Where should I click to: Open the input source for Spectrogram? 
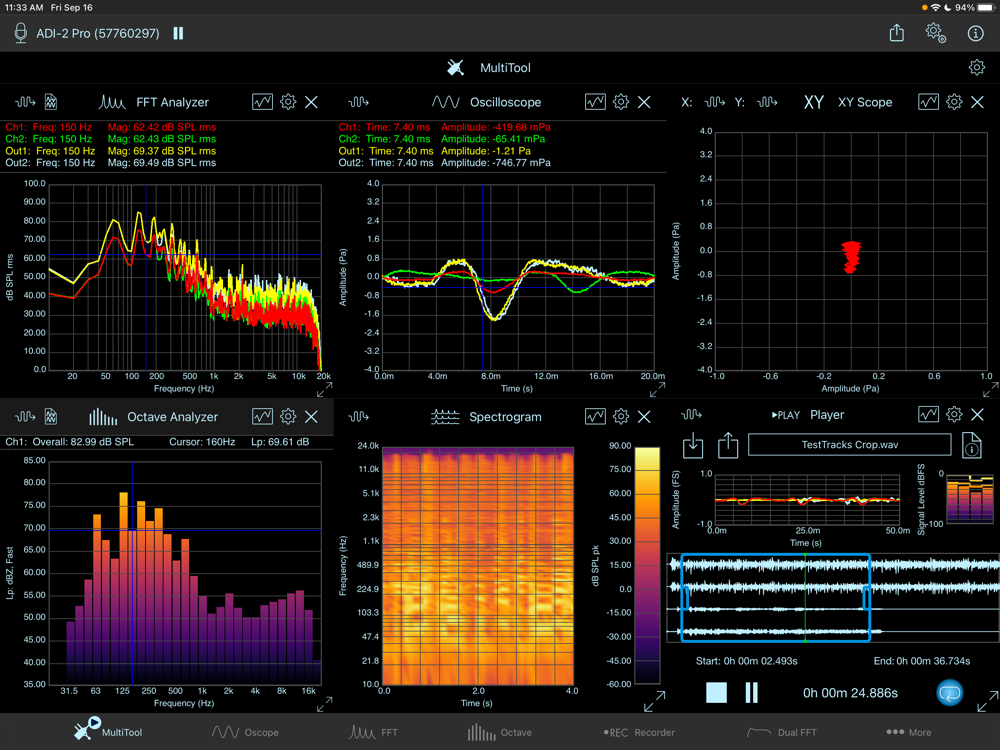(x=359, y=416)
